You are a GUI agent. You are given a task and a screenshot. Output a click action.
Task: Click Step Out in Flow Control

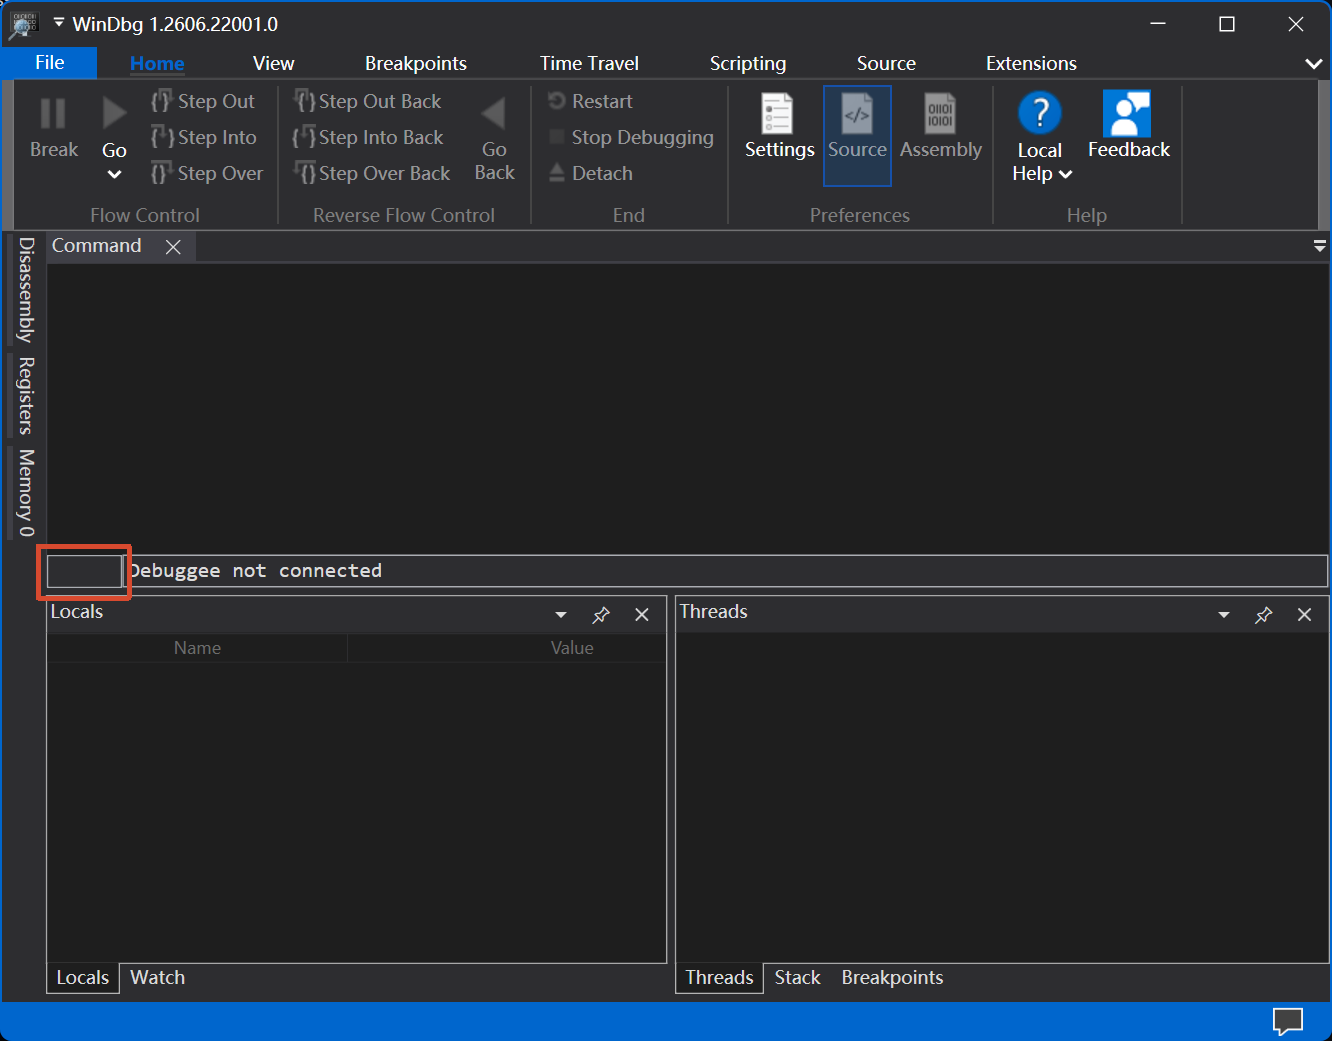[204, 101]
